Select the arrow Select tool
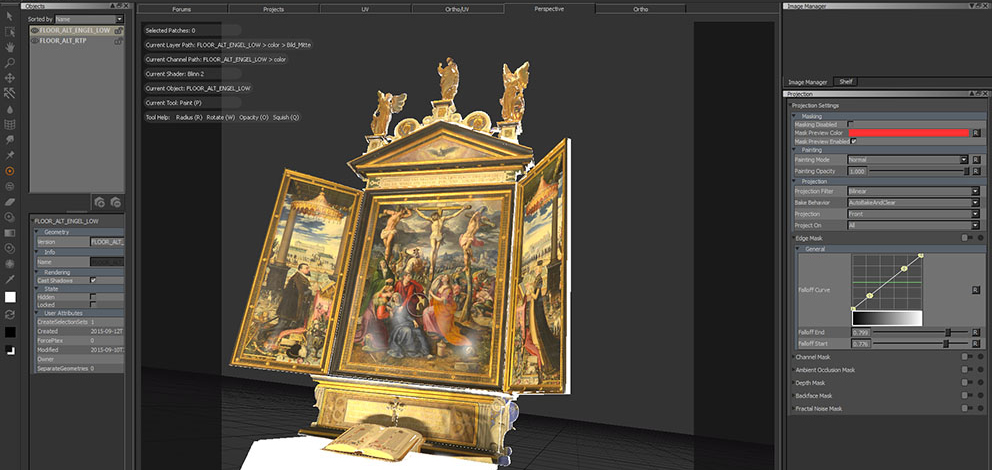992x470 pixels. 10,16
